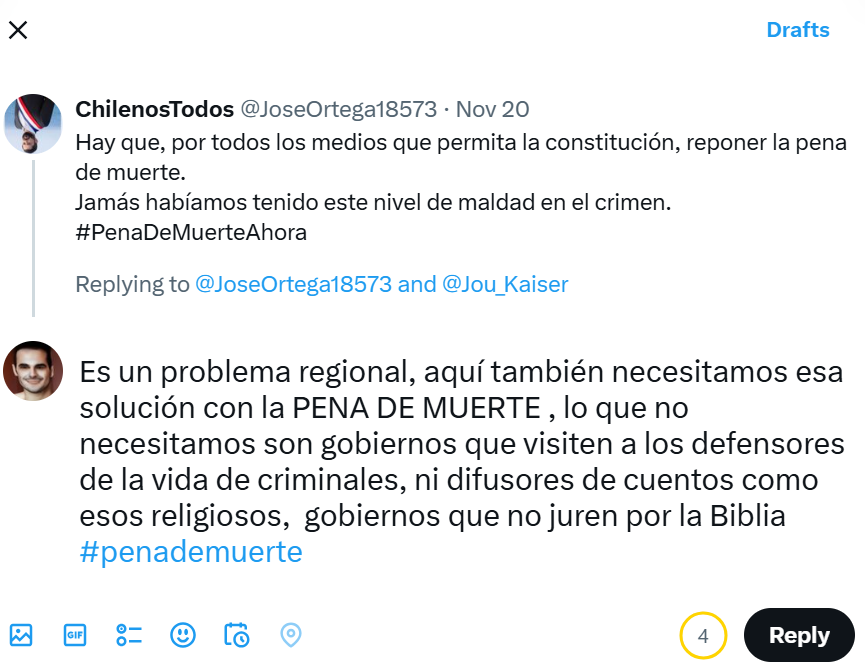Click the ChilenosTodos display name

pos(150,109)
